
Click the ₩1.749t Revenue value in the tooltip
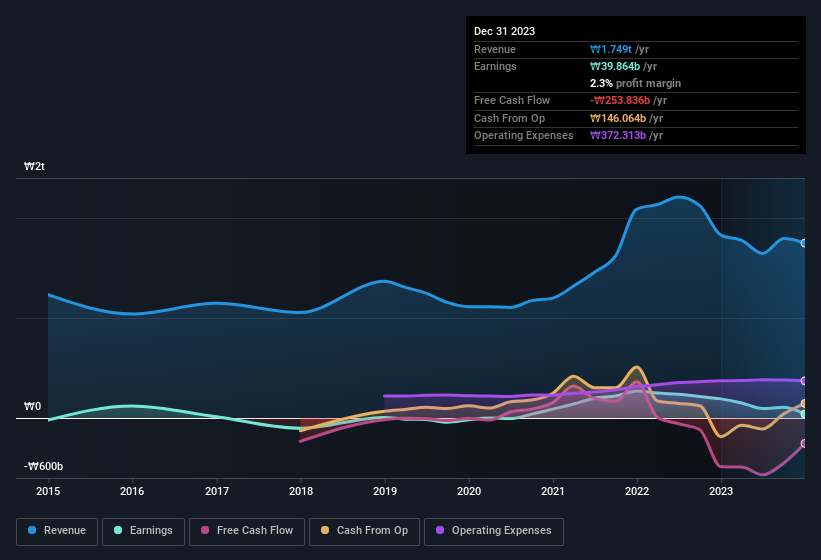click(x=612, y=49)
